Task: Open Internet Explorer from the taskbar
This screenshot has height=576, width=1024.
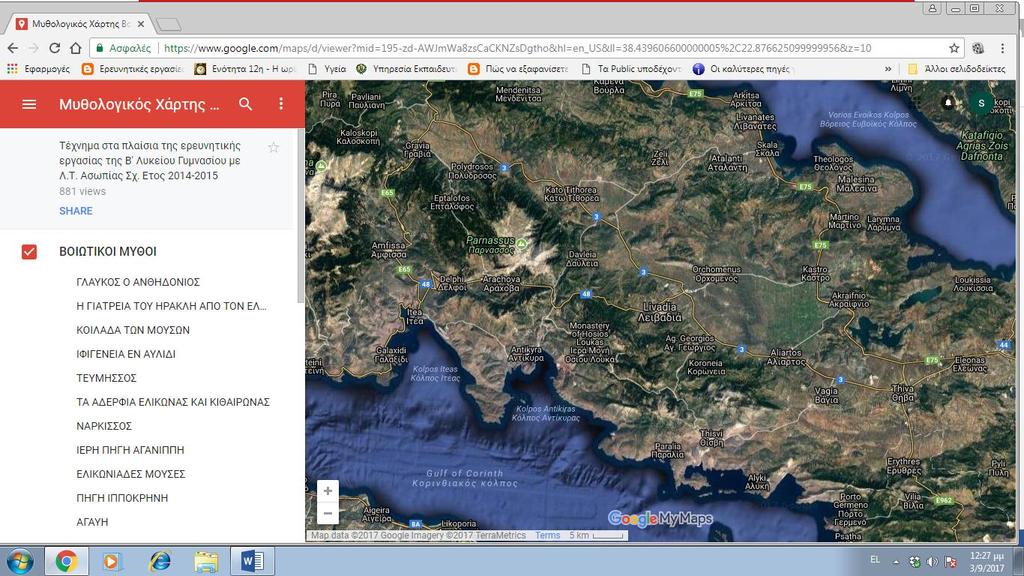Action: 159,561
